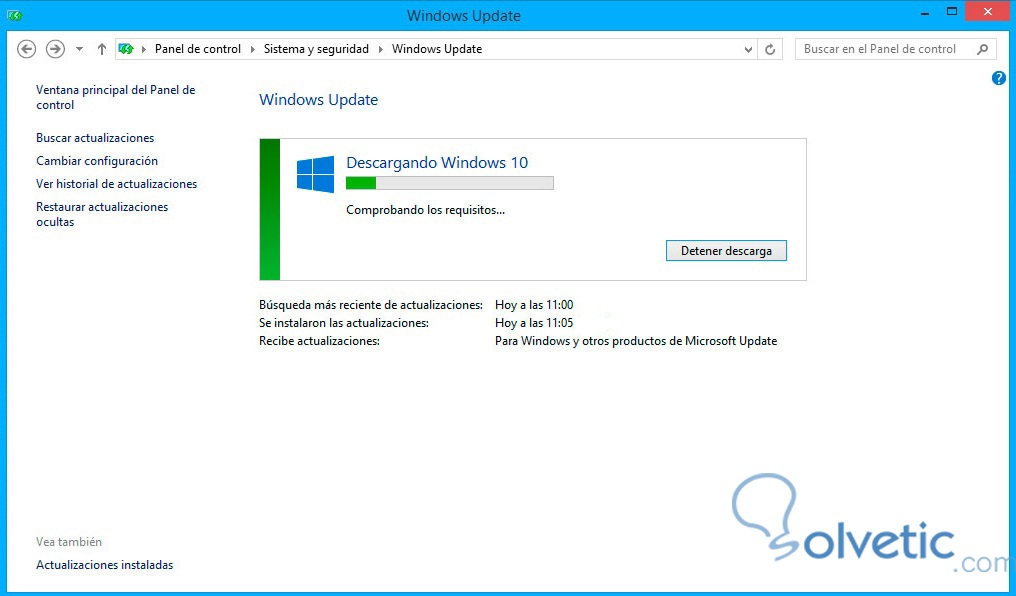The height and width of the screenshot is (596, 1016).
Task: Open the recent locations dropdown arrow
Action: click(79, 49)
